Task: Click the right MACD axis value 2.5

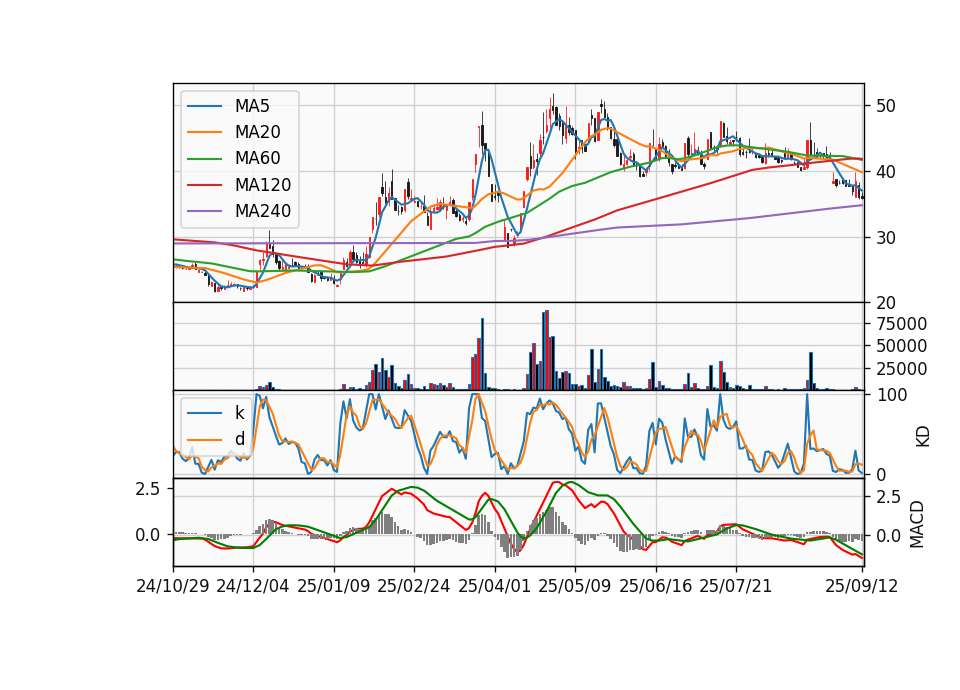Action: 889,497
